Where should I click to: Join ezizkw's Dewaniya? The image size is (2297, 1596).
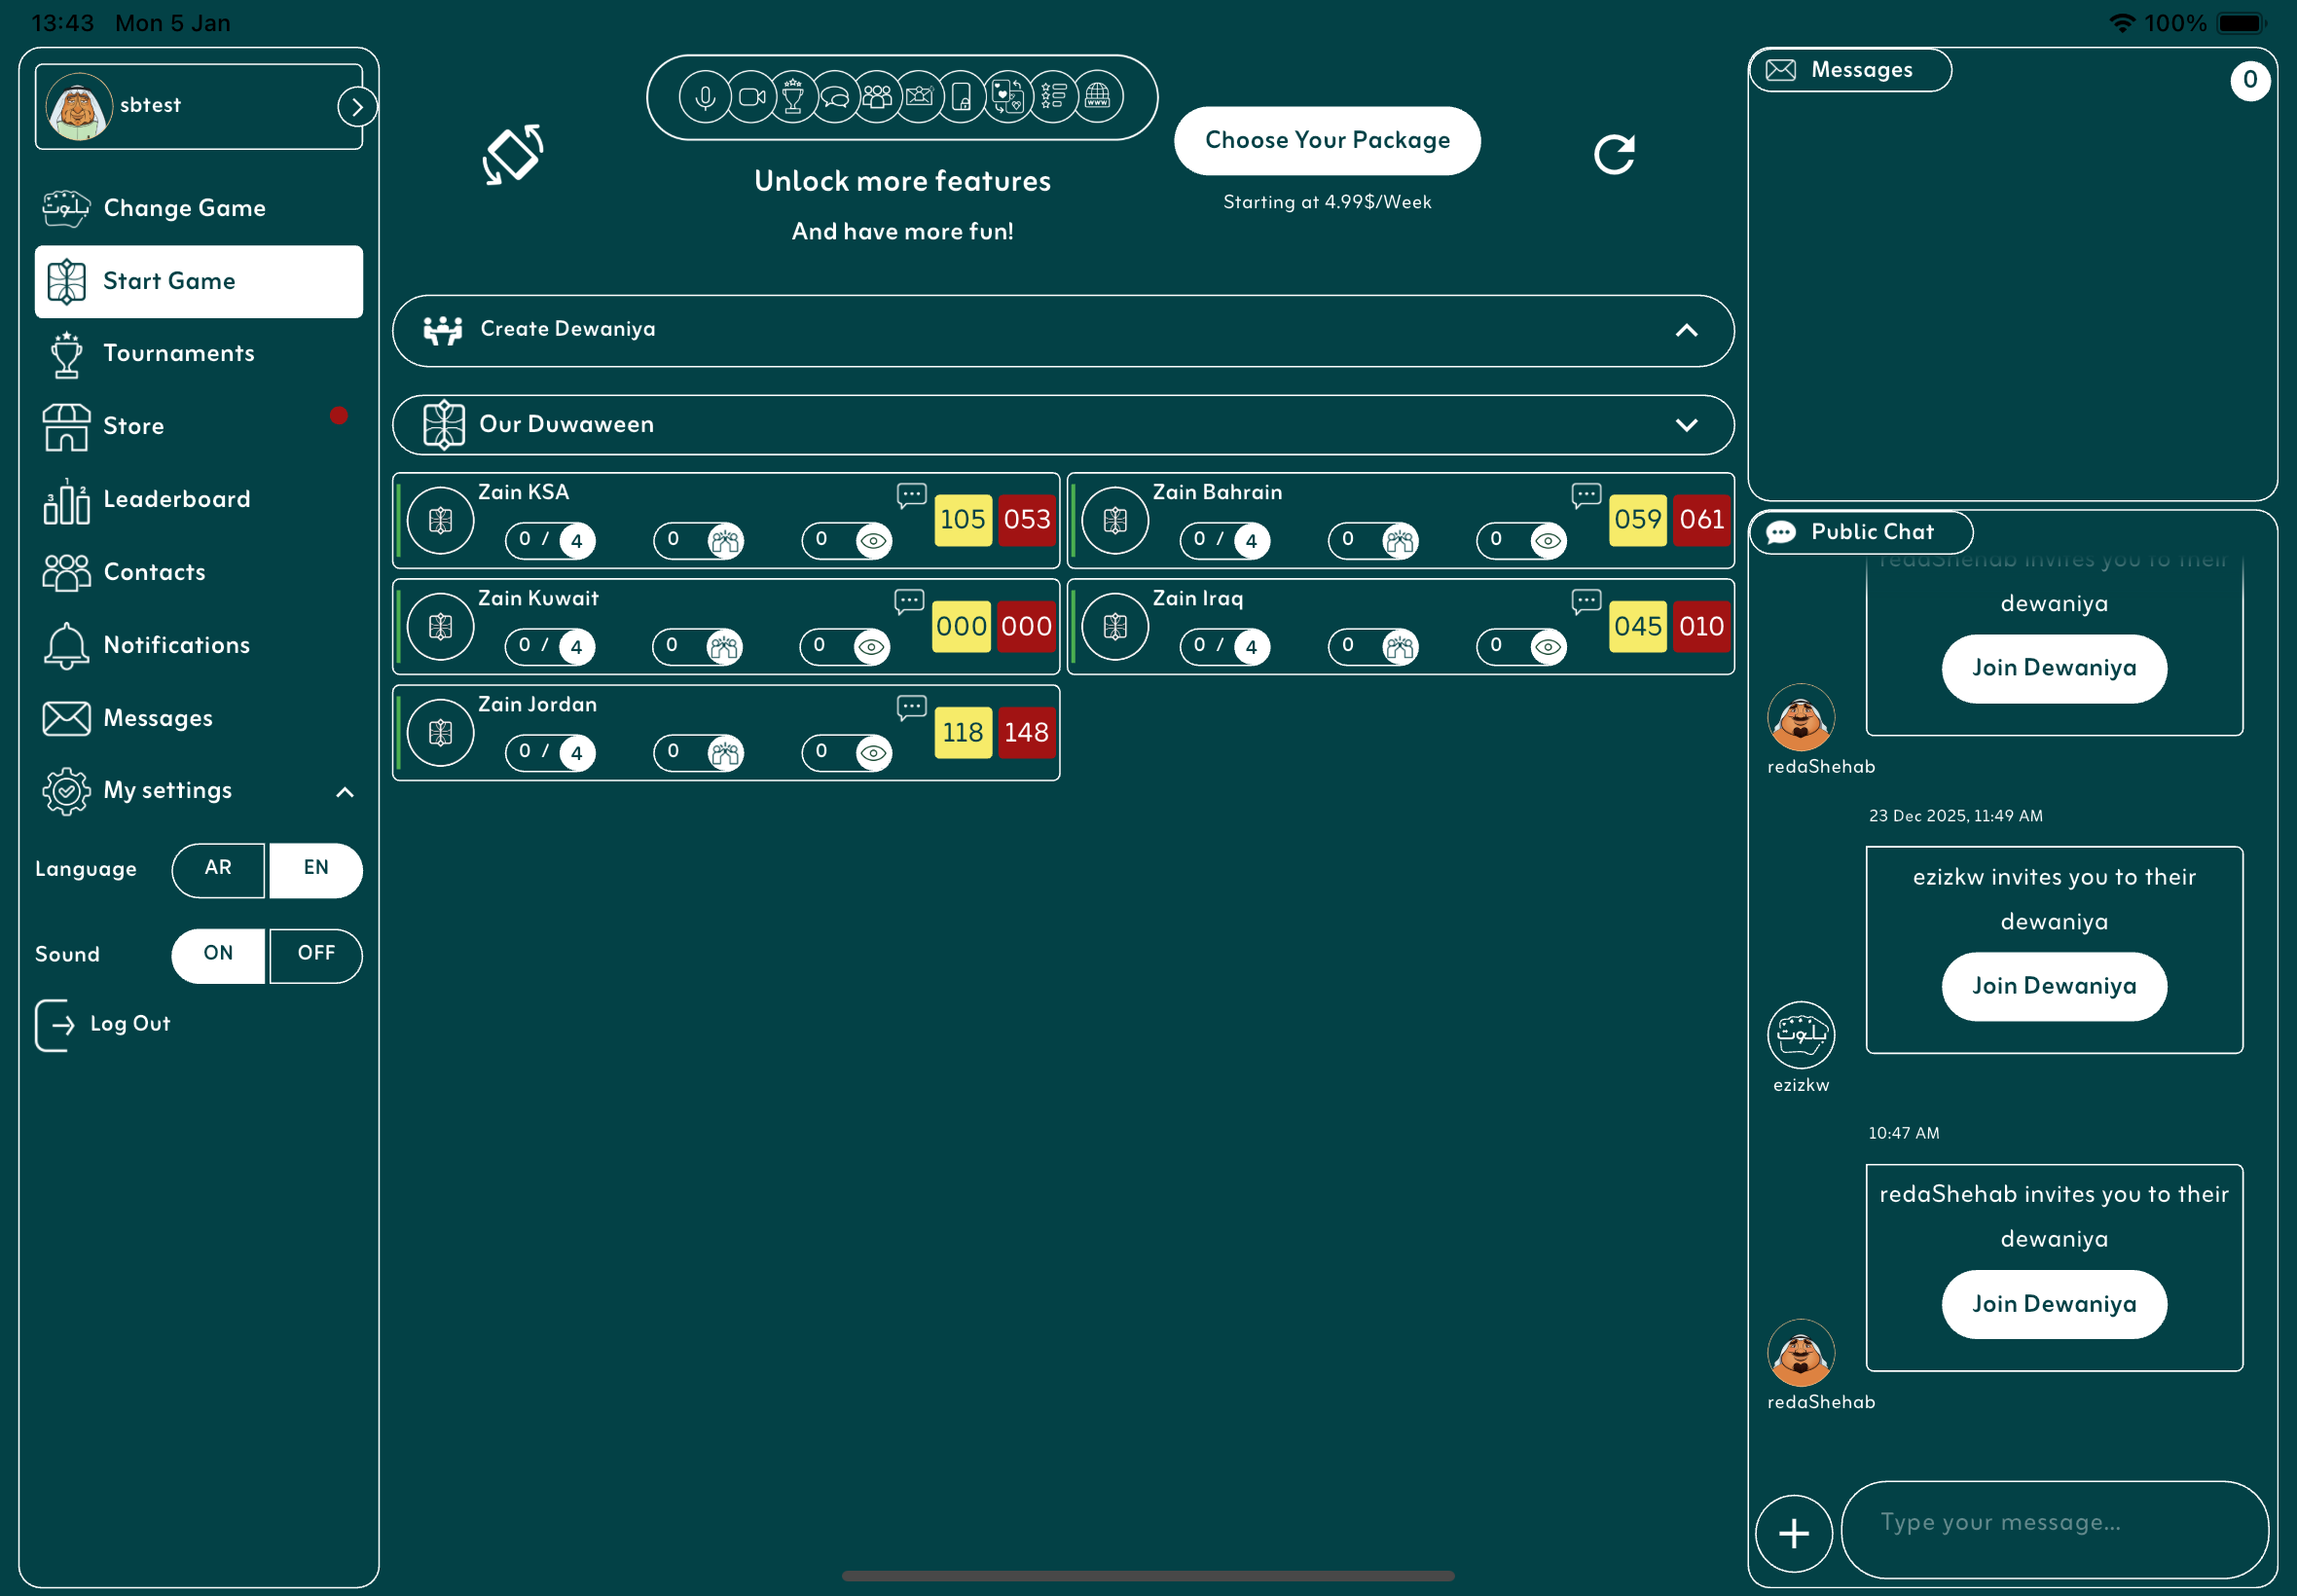tap(2053, 986)
